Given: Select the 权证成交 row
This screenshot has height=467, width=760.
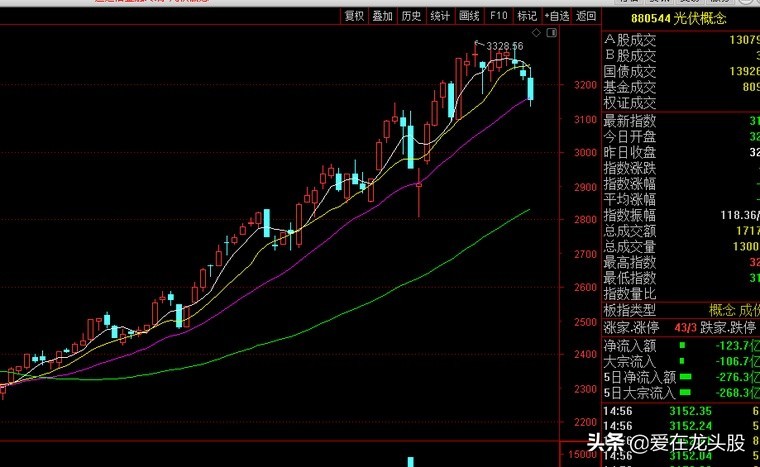Looking at the screenshot, I should coord(681,102).
